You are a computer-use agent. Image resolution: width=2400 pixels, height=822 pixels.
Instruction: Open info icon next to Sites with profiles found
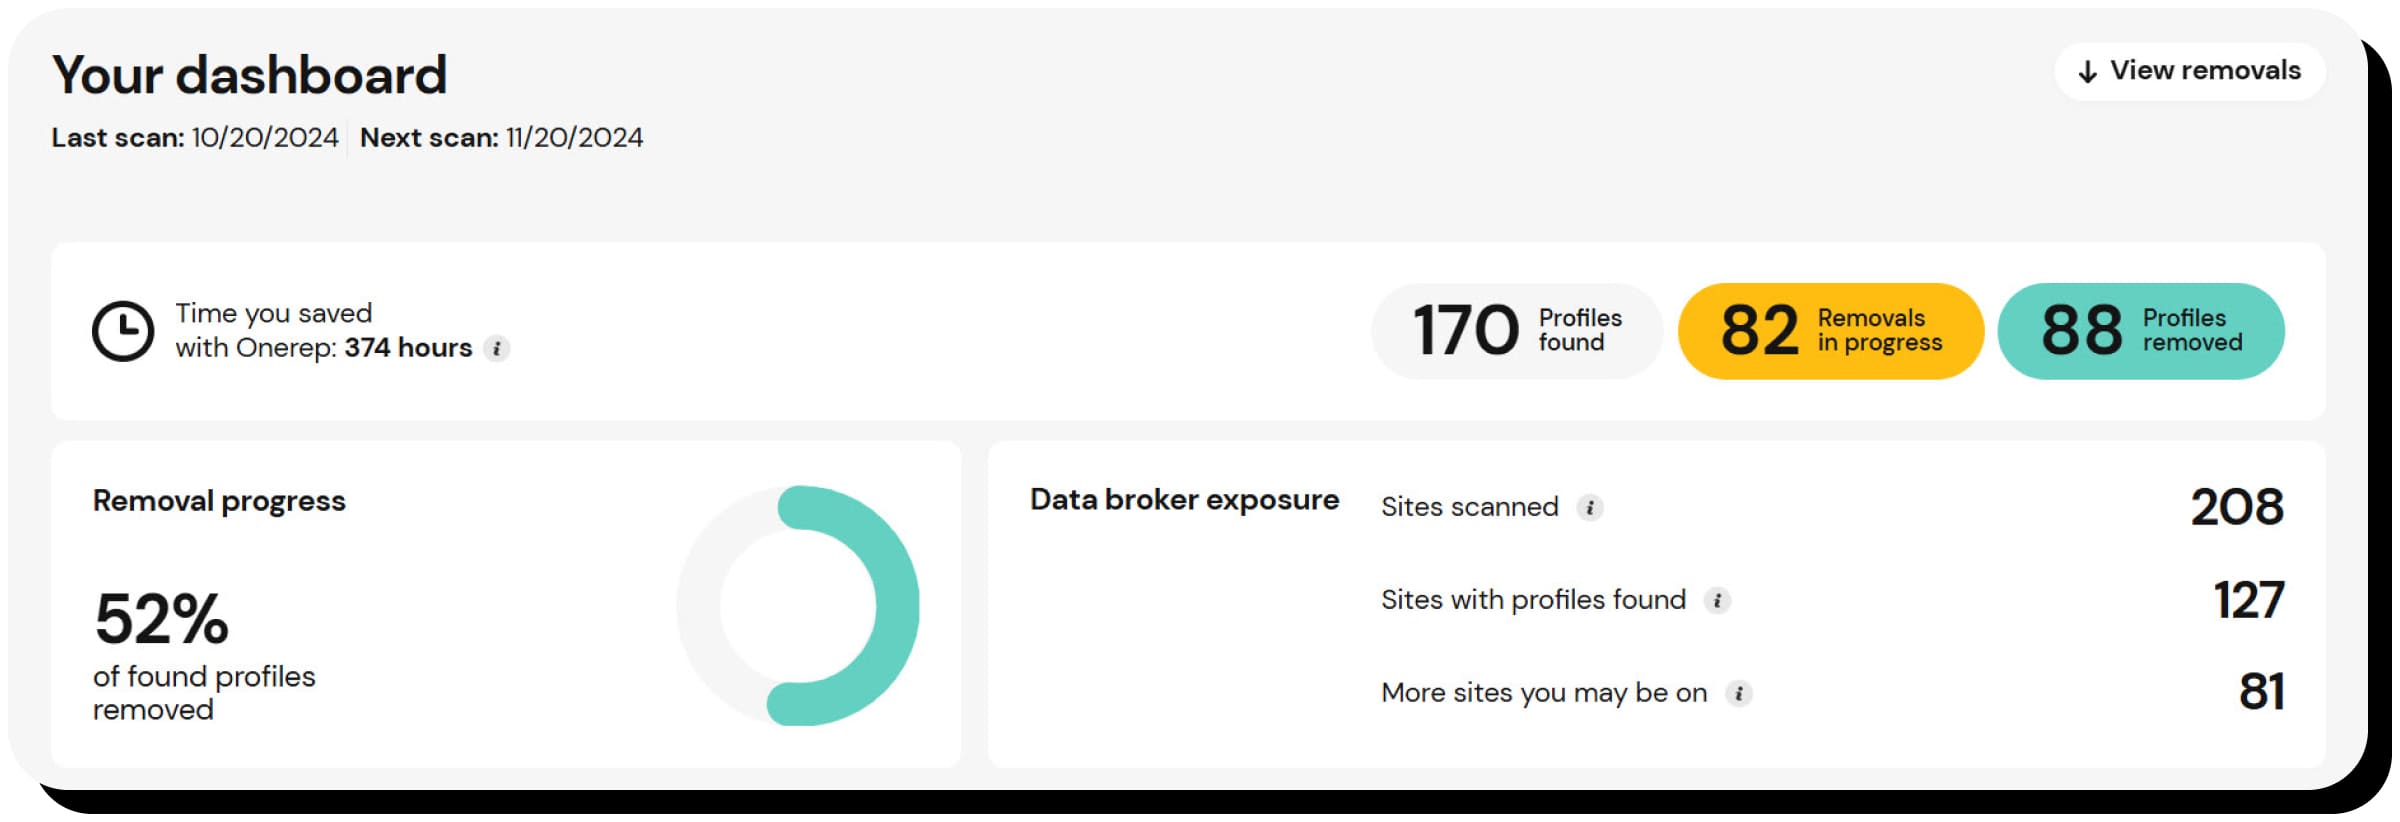1717,601
